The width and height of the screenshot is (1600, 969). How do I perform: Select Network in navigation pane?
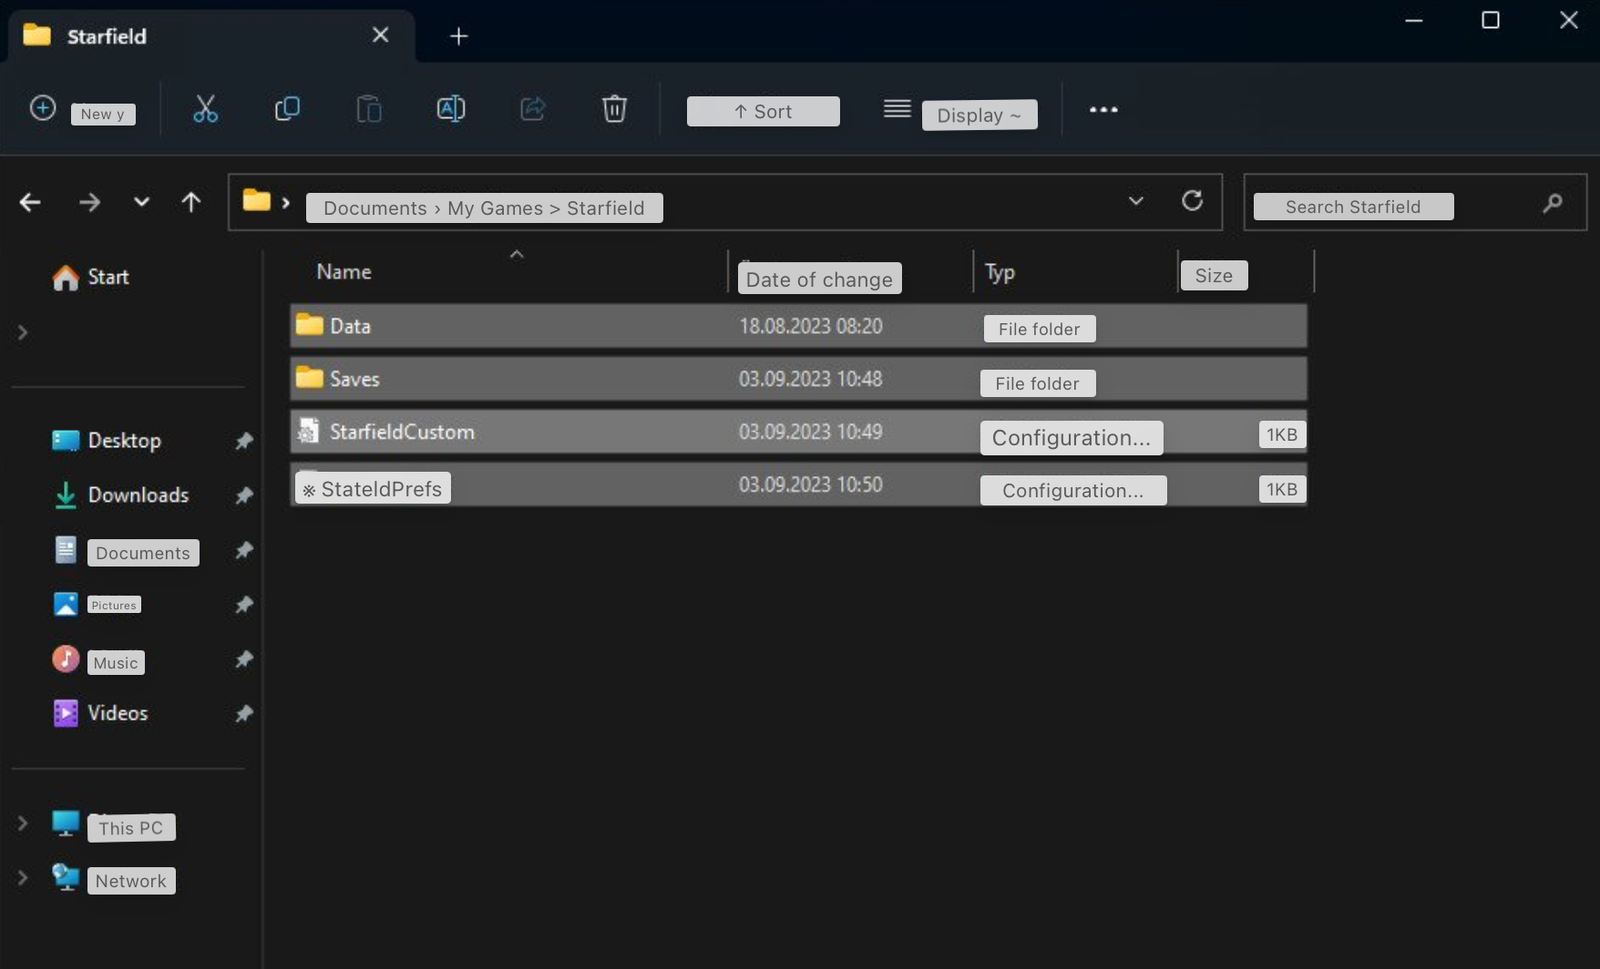113,879
